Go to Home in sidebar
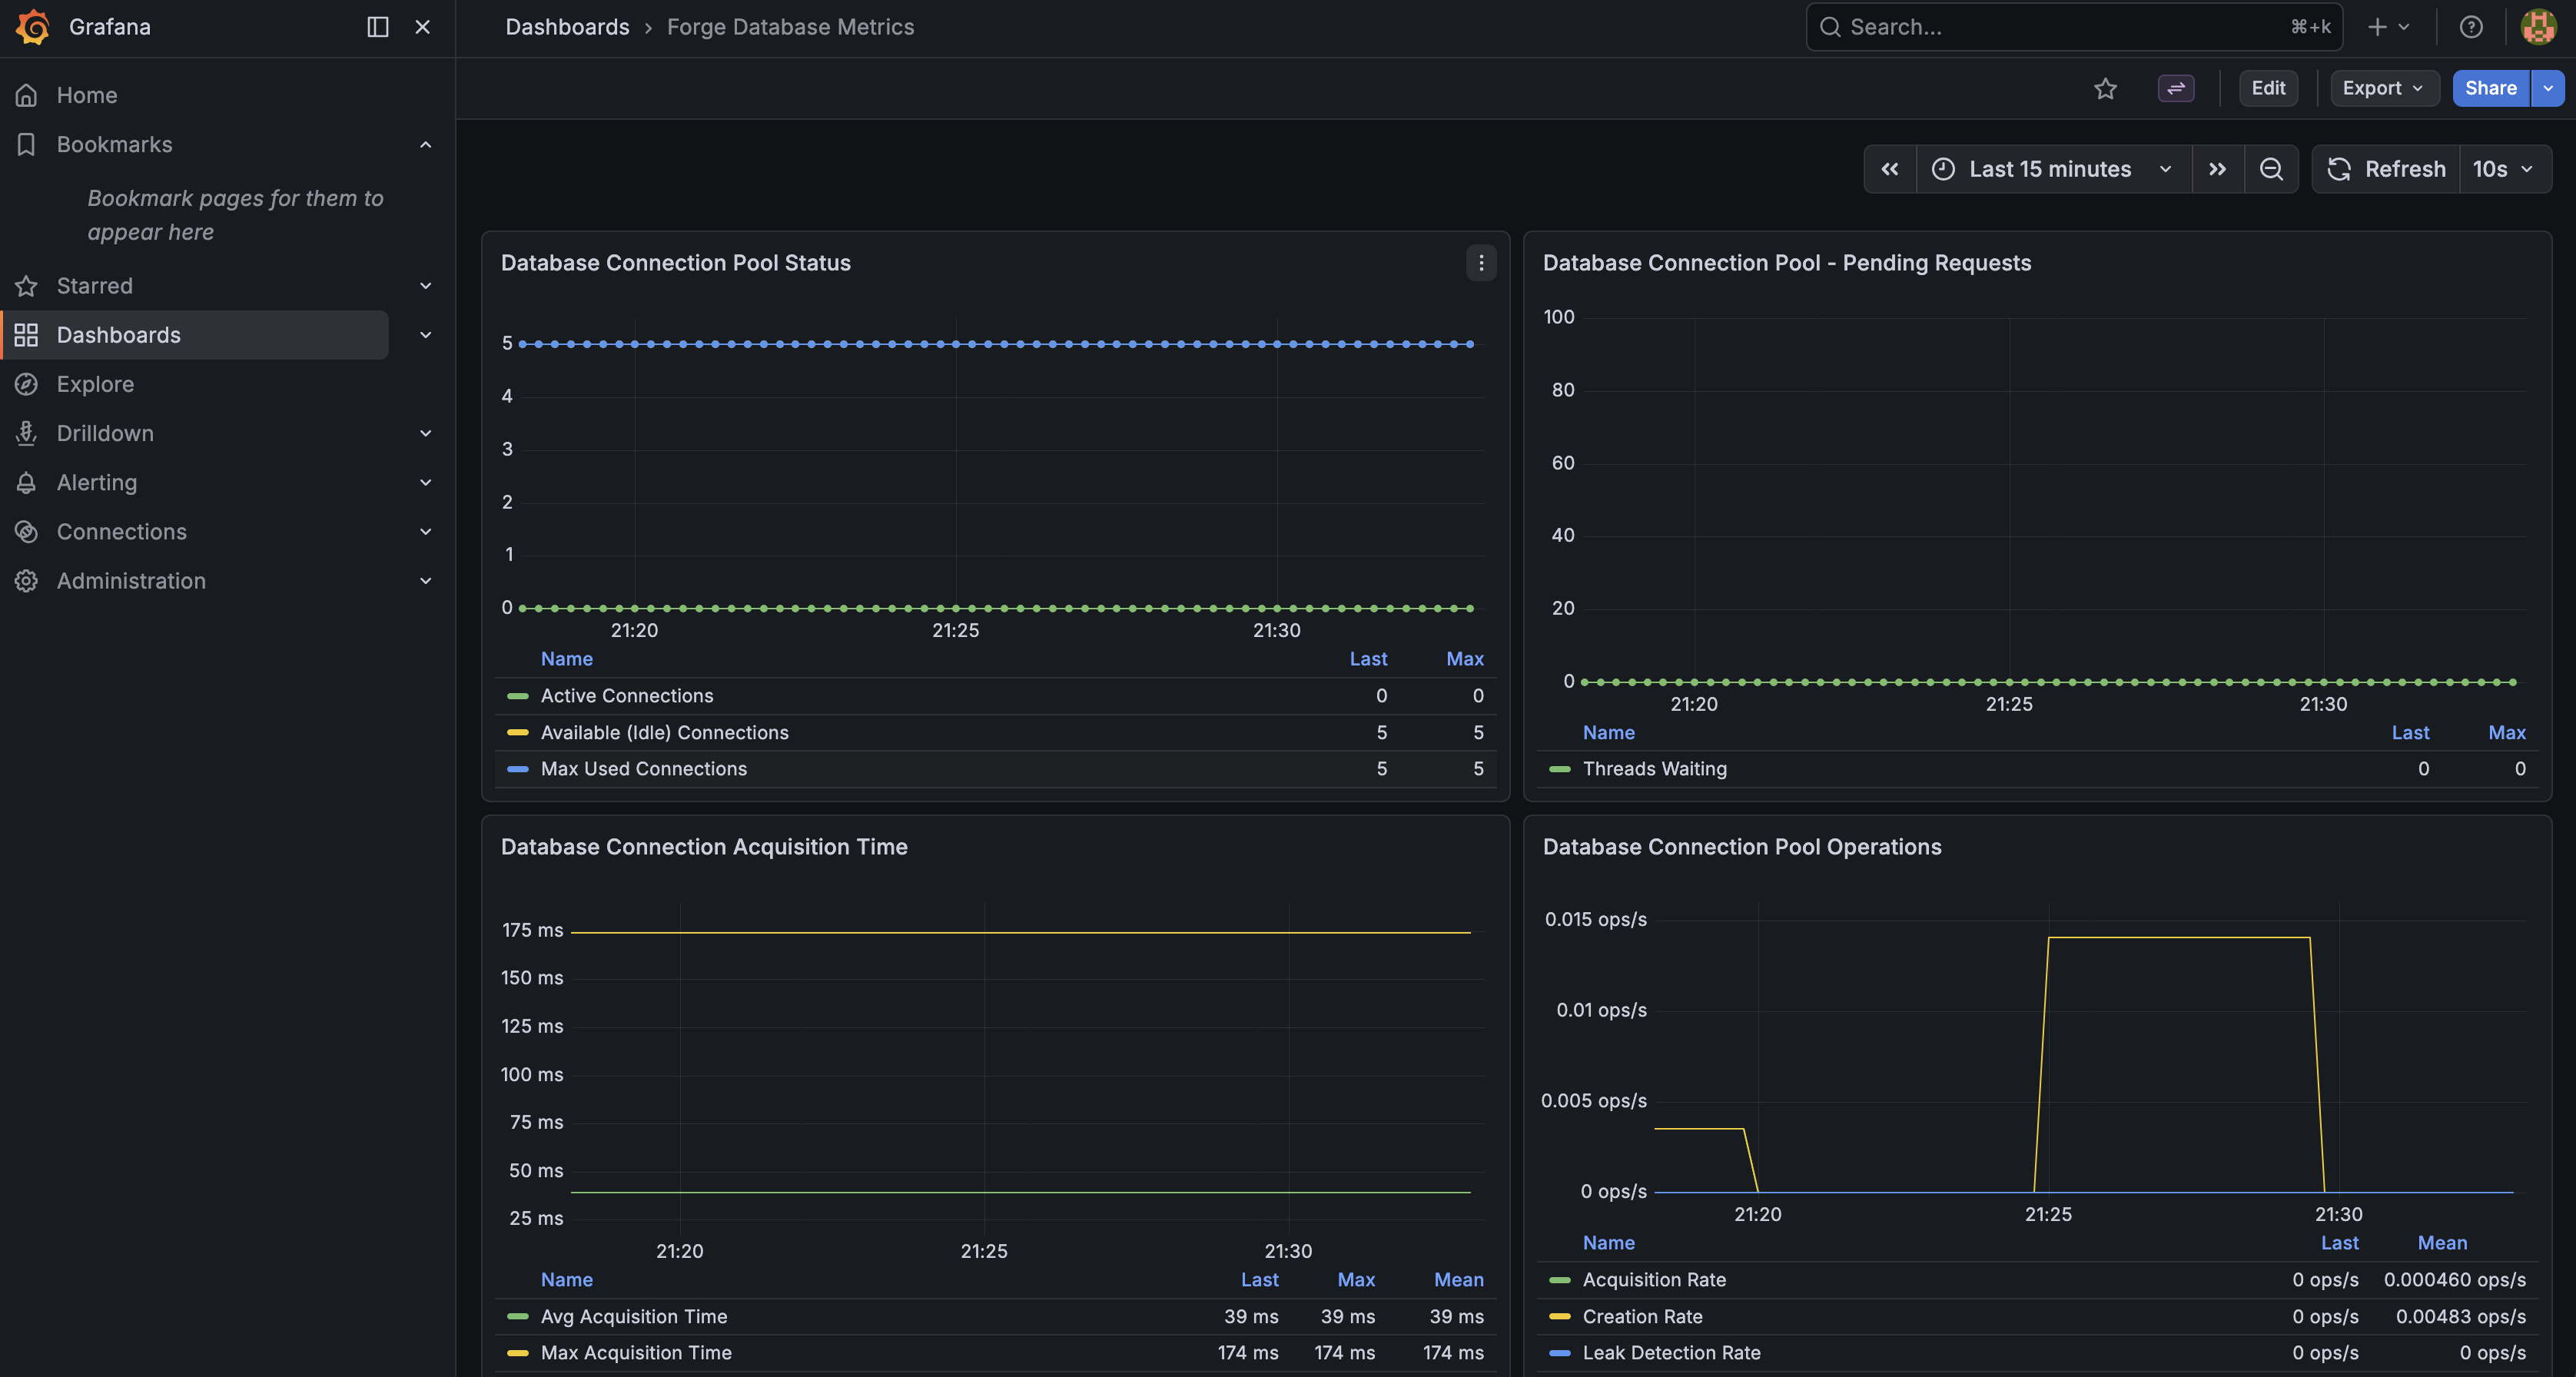Viewport: 2576px width, 1377px height. (87, 95)
